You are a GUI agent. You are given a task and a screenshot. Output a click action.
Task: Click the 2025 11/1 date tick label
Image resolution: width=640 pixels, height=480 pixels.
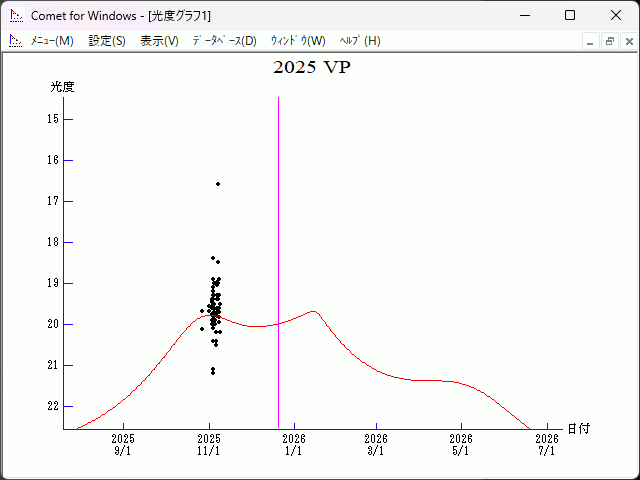point(209,445)
